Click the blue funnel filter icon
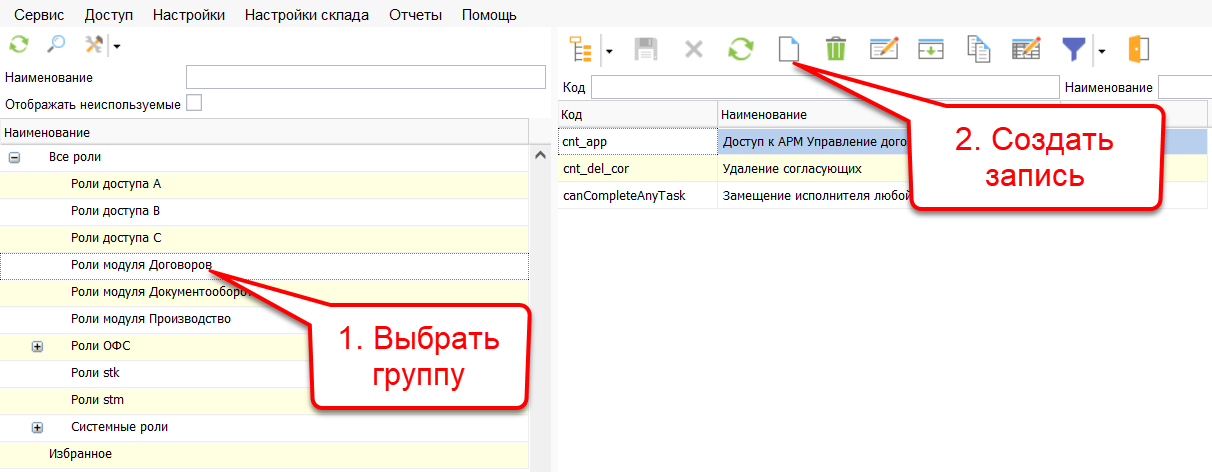 pyautogui.click(x=1074, y=48)
